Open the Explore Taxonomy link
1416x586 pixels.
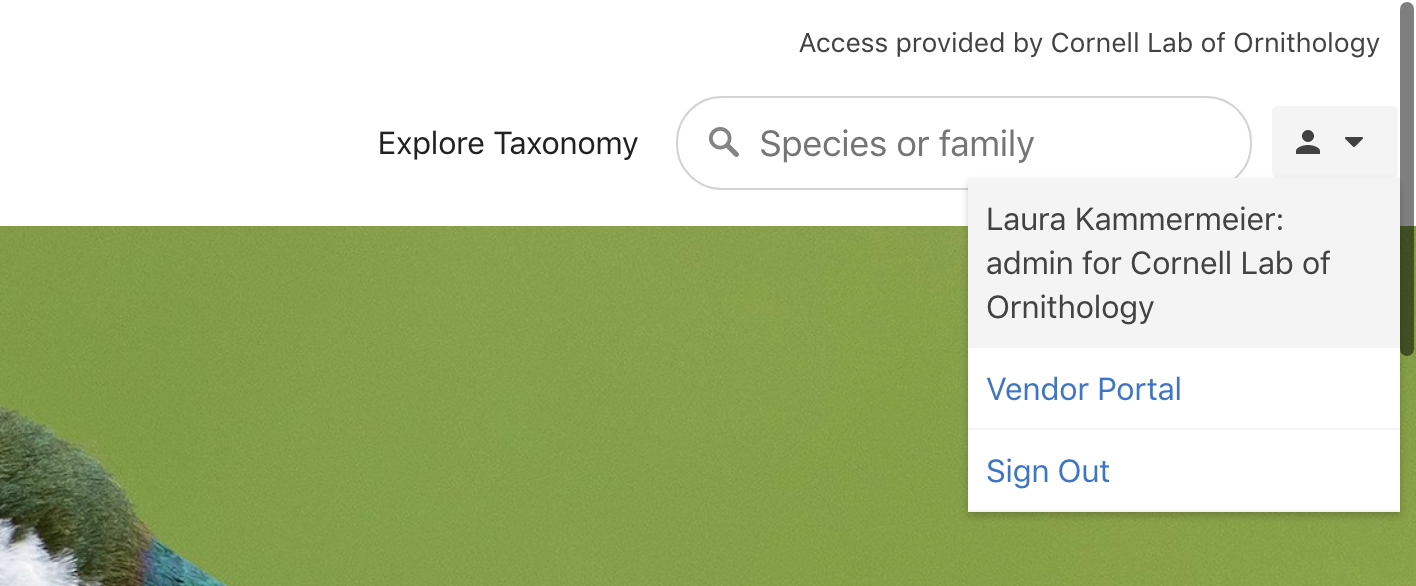[x=508, y=143]
